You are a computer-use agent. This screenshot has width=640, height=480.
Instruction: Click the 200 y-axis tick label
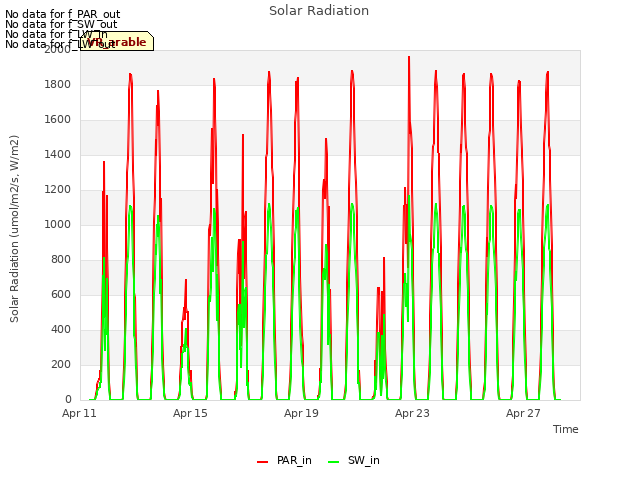tap(61, 364)
